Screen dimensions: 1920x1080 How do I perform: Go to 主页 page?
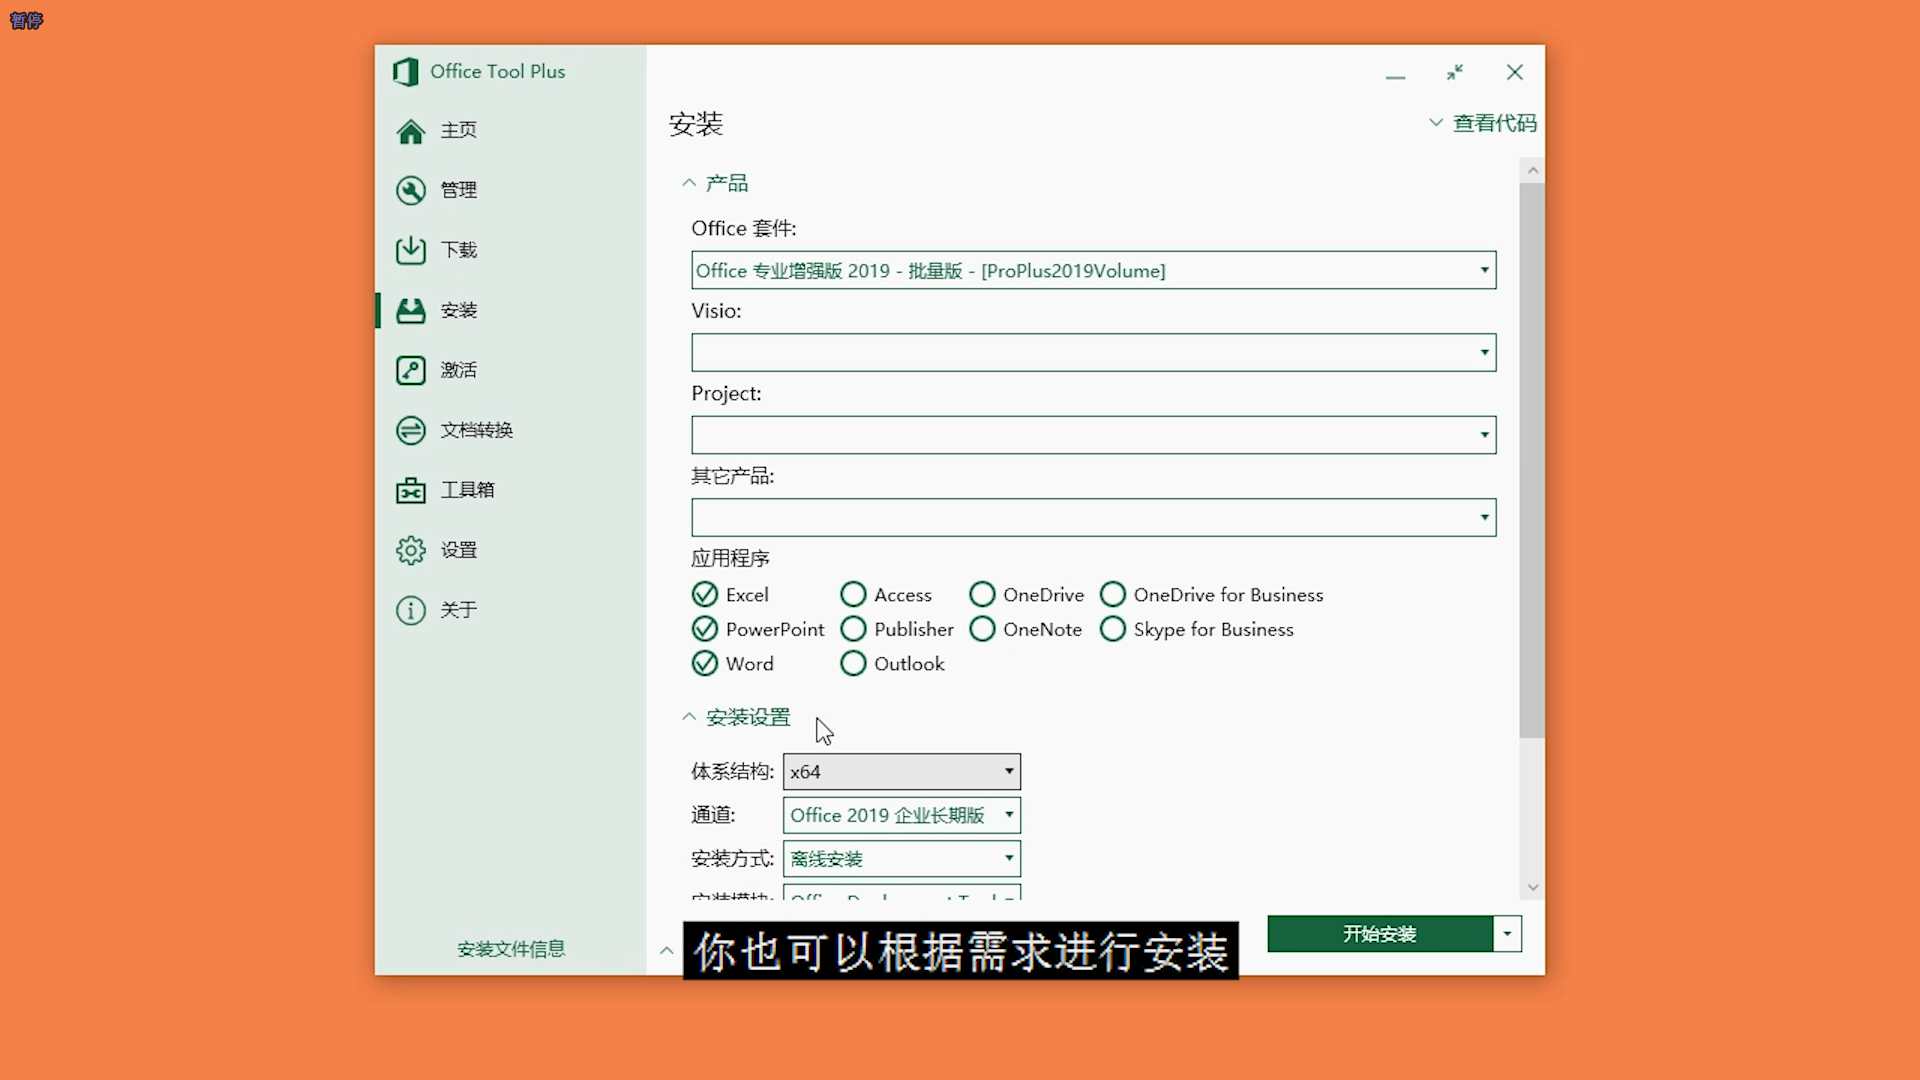459,130
